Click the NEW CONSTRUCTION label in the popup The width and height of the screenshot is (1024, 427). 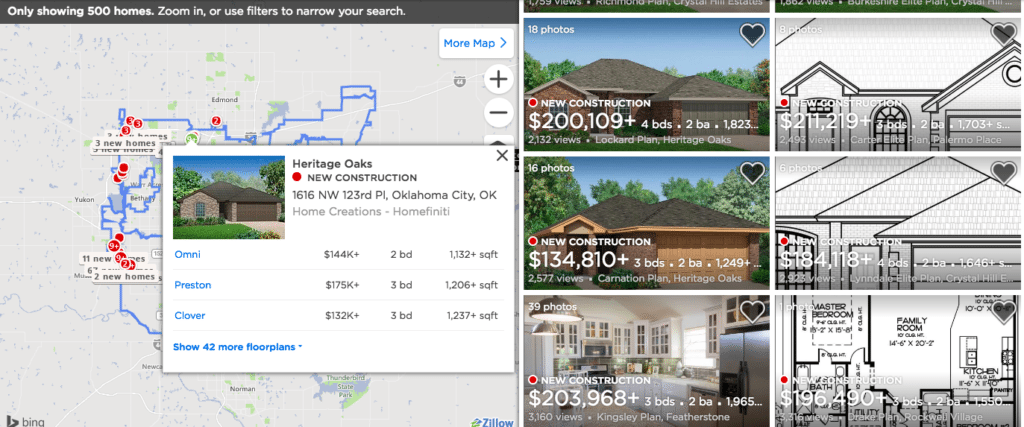pyautogui.click(x=362, y=178)
